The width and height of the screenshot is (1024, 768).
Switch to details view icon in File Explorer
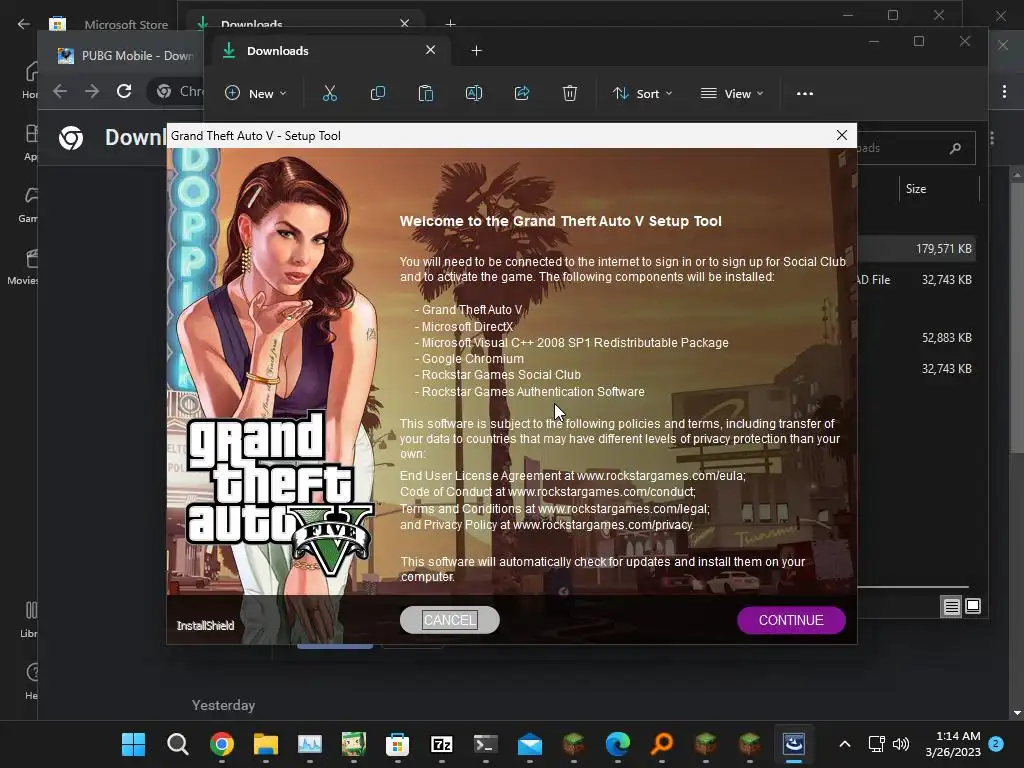tap(952, 607)
